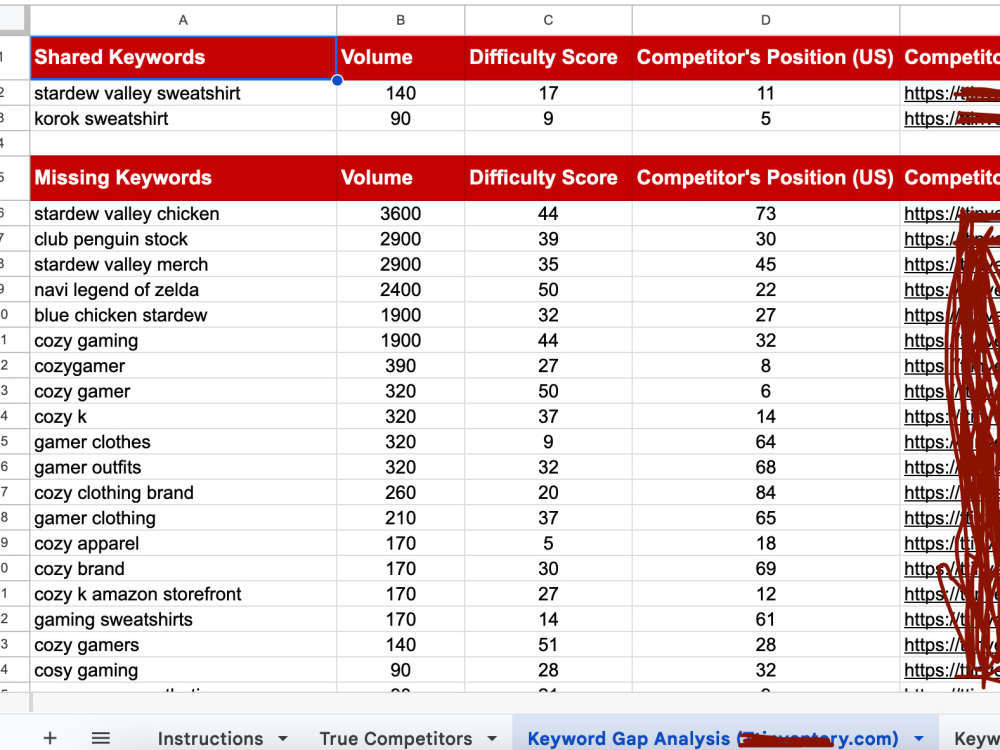
Task: Select the 'korok sweatshirt' cell
Action: 183,119
